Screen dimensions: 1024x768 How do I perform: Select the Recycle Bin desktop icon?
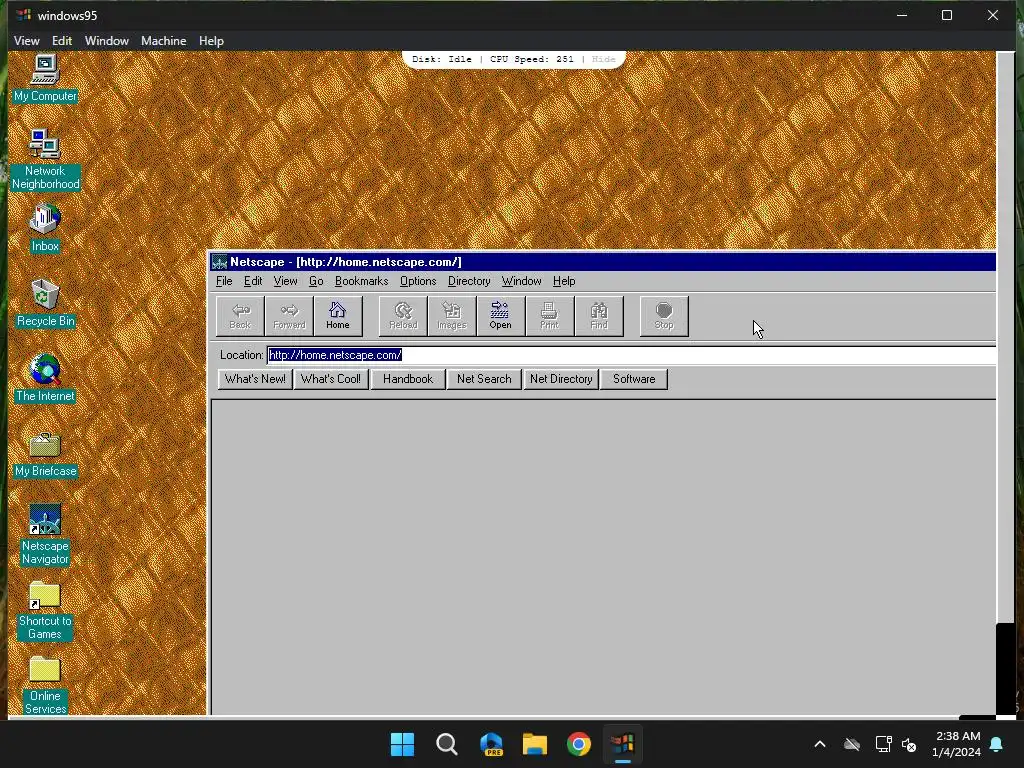45,303
